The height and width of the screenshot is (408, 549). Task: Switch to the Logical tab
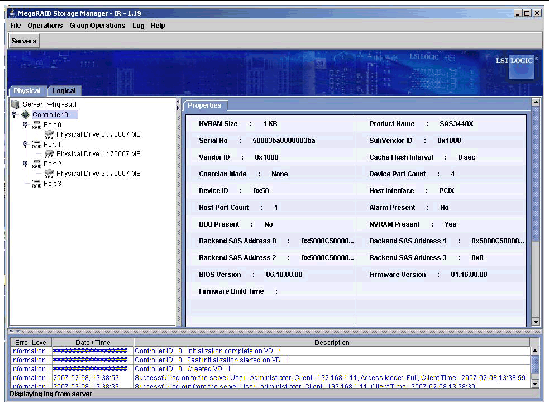pos(64,91)
